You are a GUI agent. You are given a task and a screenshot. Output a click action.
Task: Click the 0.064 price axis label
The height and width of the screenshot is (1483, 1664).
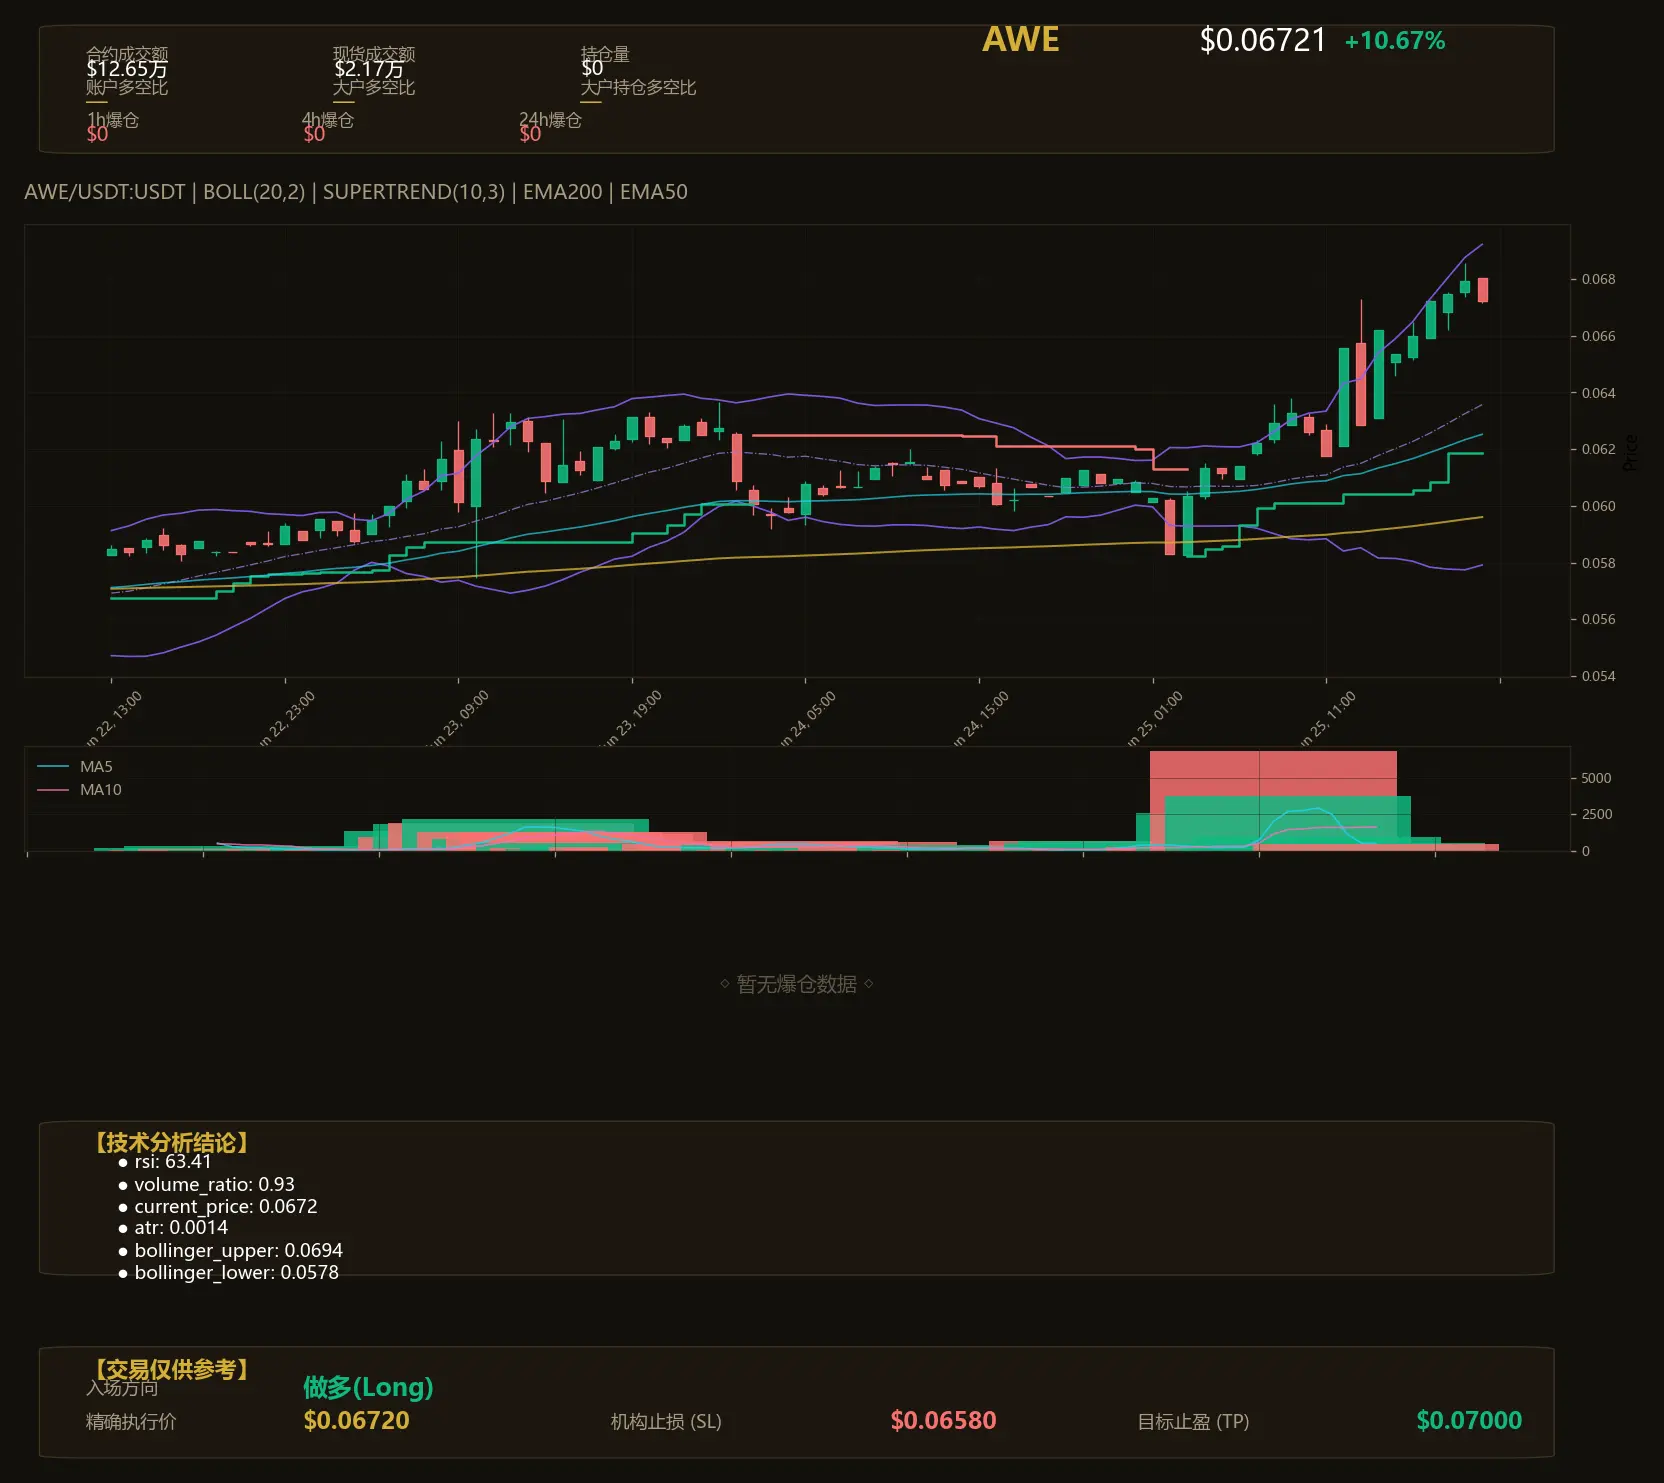pyautogui.click(x=1598, y=393)
